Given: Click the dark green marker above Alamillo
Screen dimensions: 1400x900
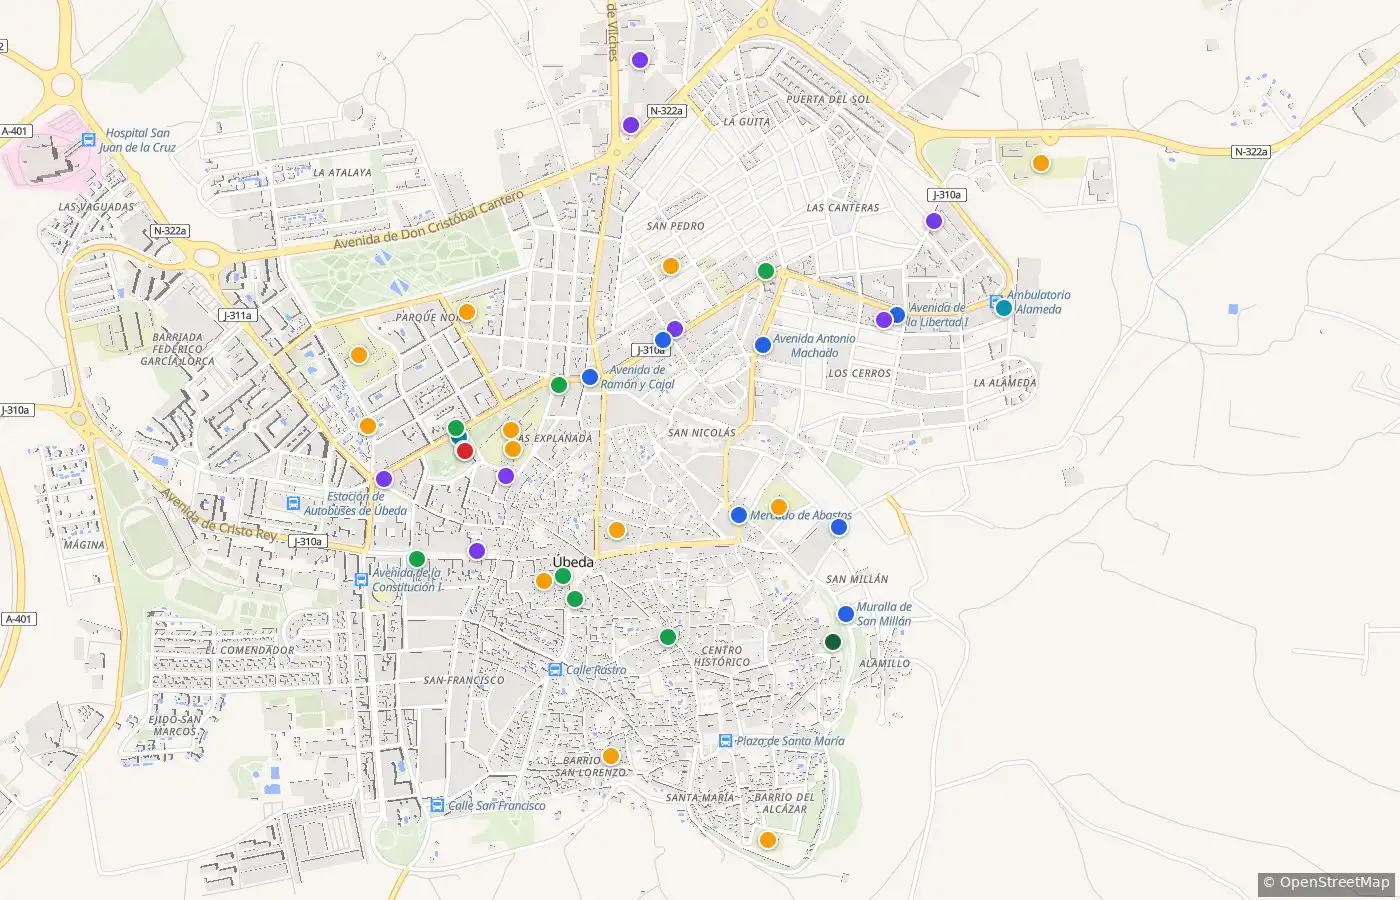Looking at the screenshot, I should [833, 642].
